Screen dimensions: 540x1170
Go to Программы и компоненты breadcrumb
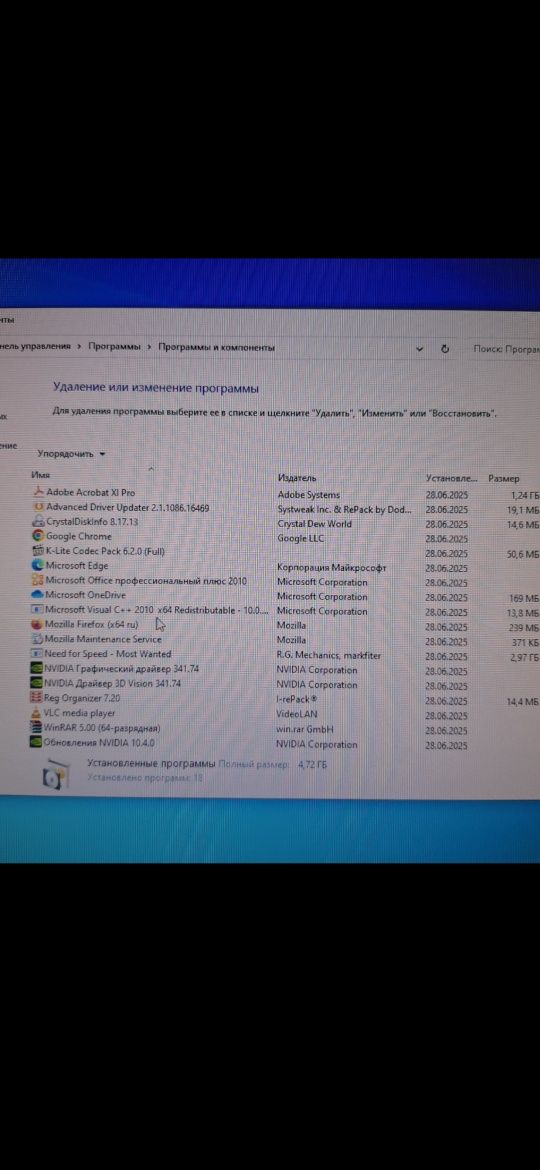pos(216,348)
